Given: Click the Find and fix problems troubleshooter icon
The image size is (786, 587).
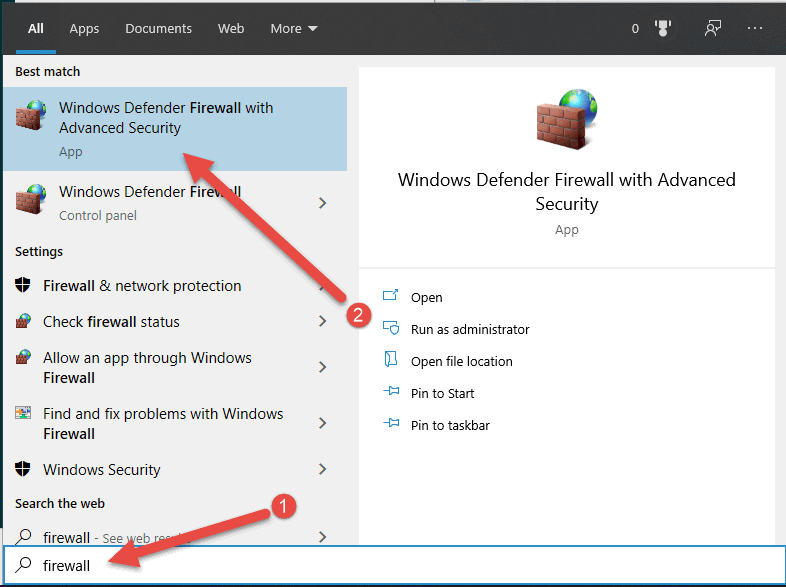Looking at the screenshot, I should [x=23, y=413].
